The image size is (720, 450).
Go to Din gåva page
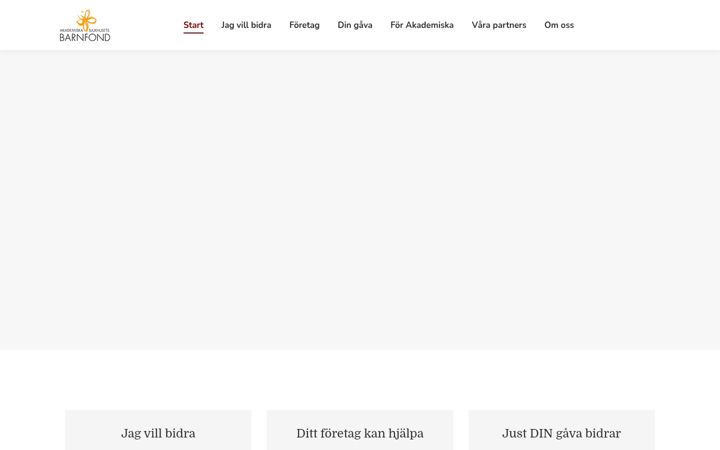(x=355, y=25)
